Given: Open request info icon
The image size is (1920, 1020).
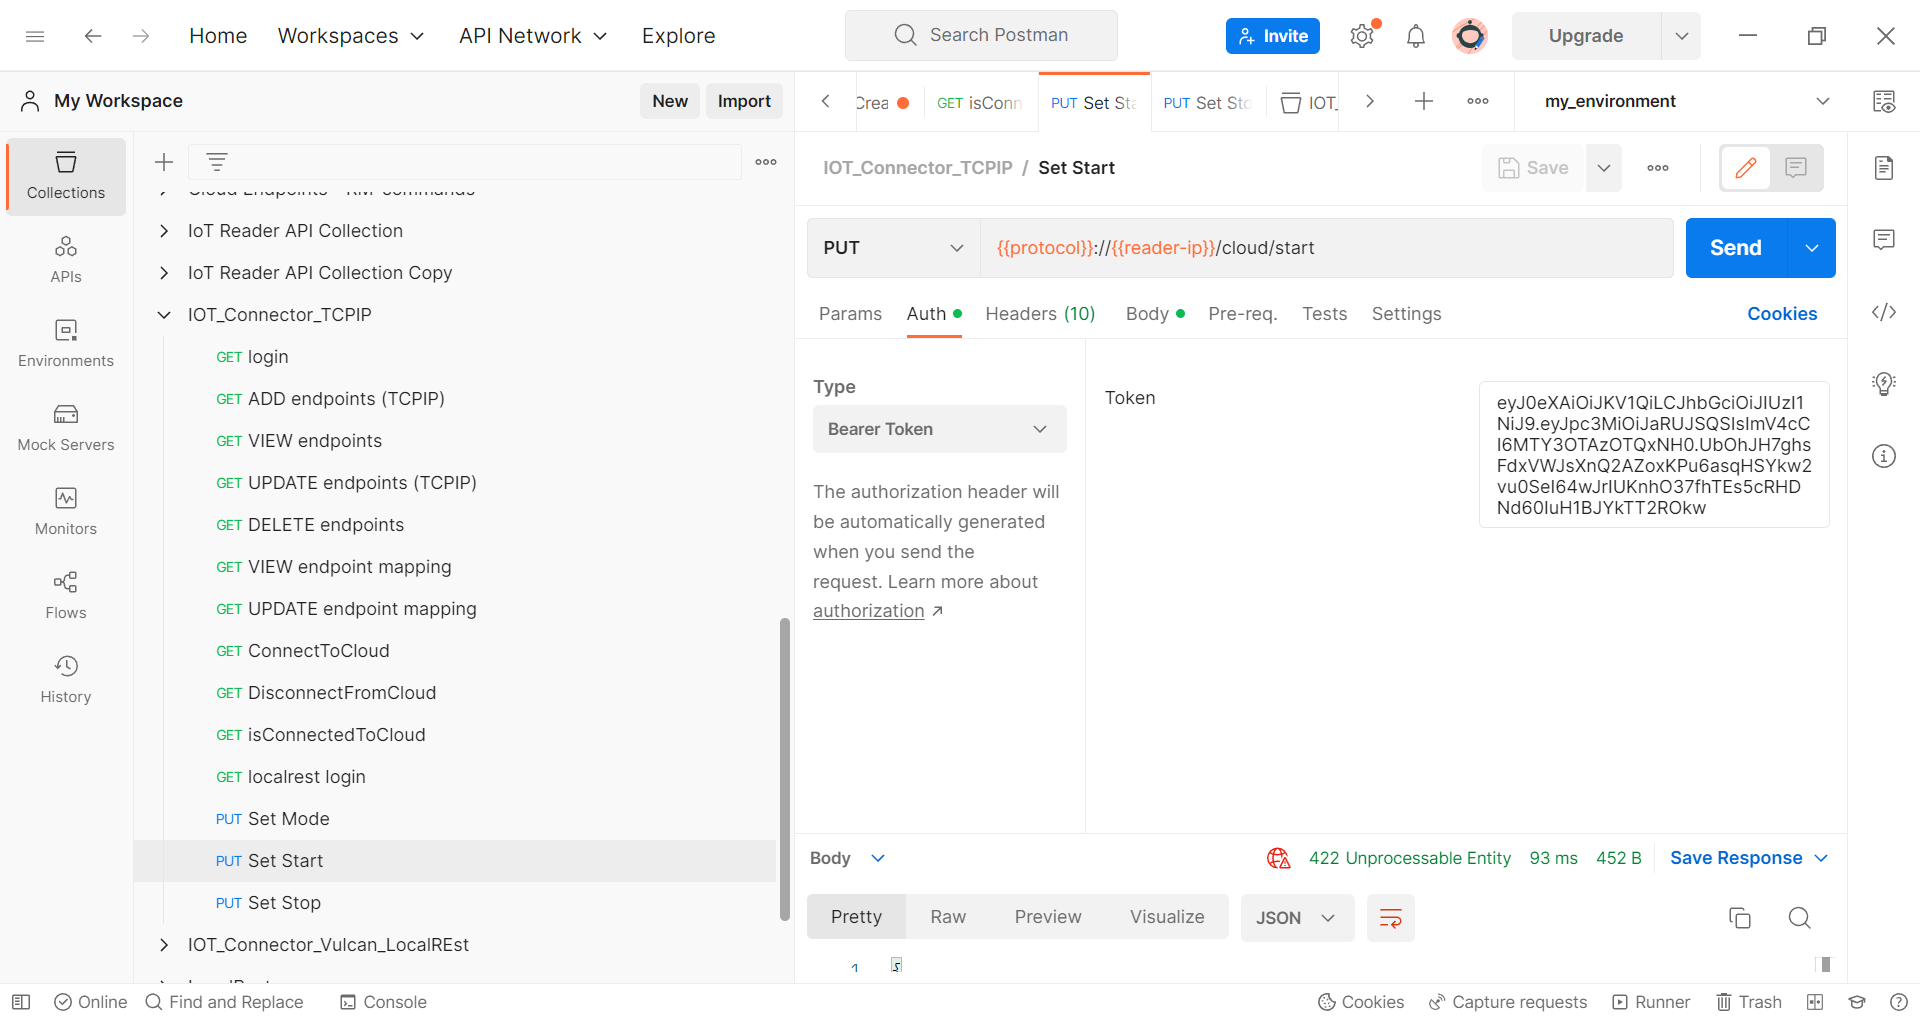Looking at the screenshot, I should [1884, 456].
